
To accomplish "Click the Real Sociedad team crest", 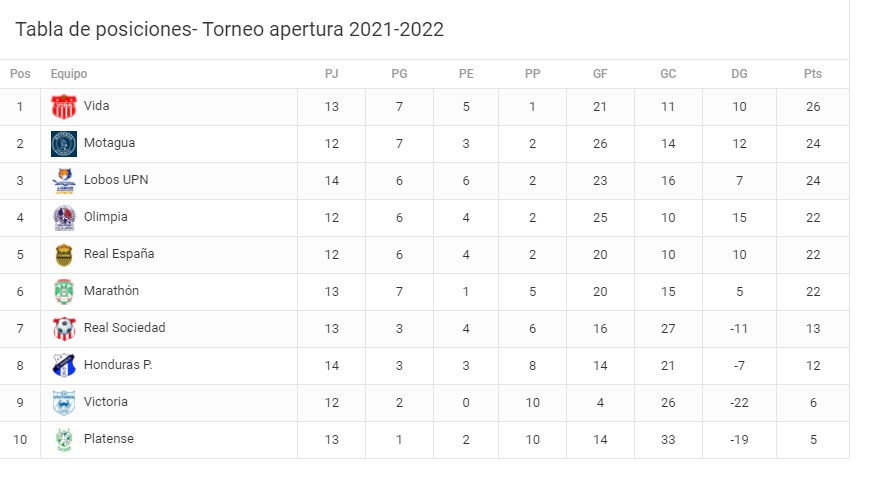I will pyautogui.click(x=64, y=329).
